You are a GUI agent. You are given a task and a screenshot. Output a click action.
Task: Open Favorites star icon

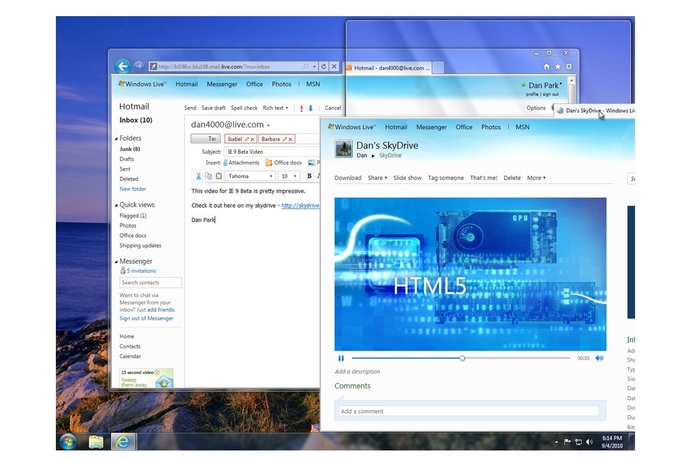[x=558, y=66]
